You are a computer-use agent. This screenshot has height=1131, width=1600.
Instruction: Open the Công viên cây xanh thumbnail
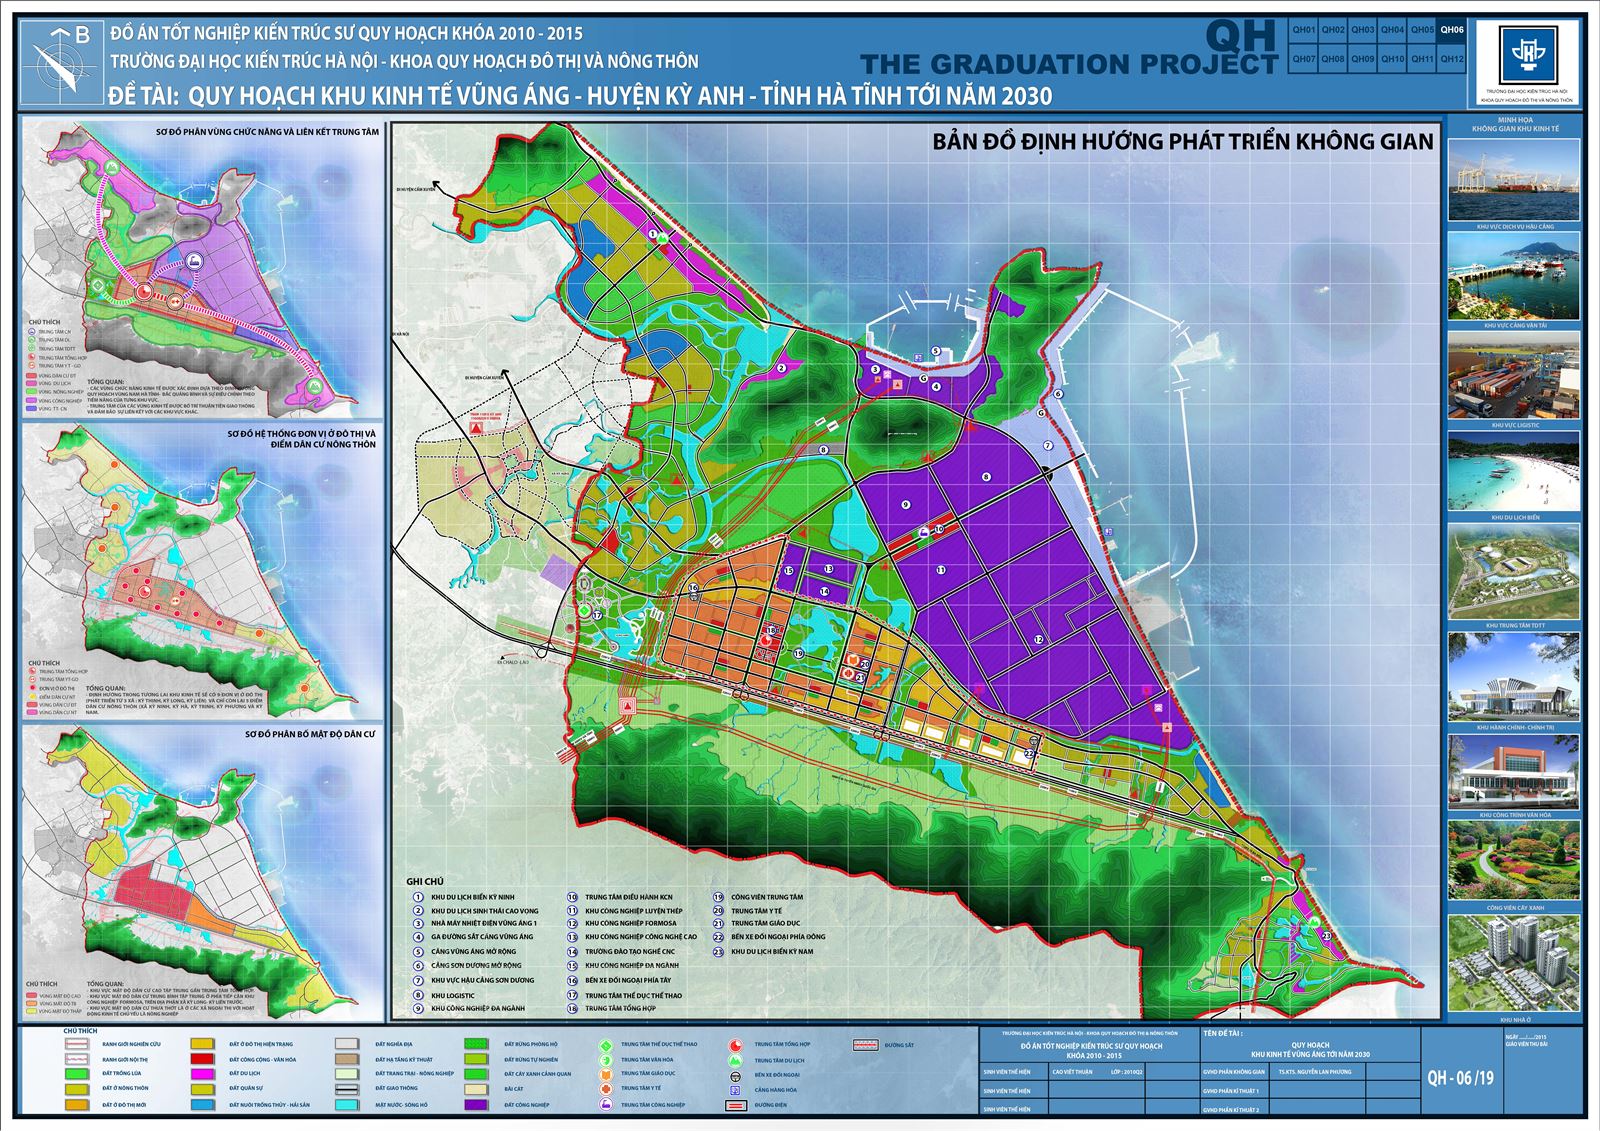[1514, 861]
